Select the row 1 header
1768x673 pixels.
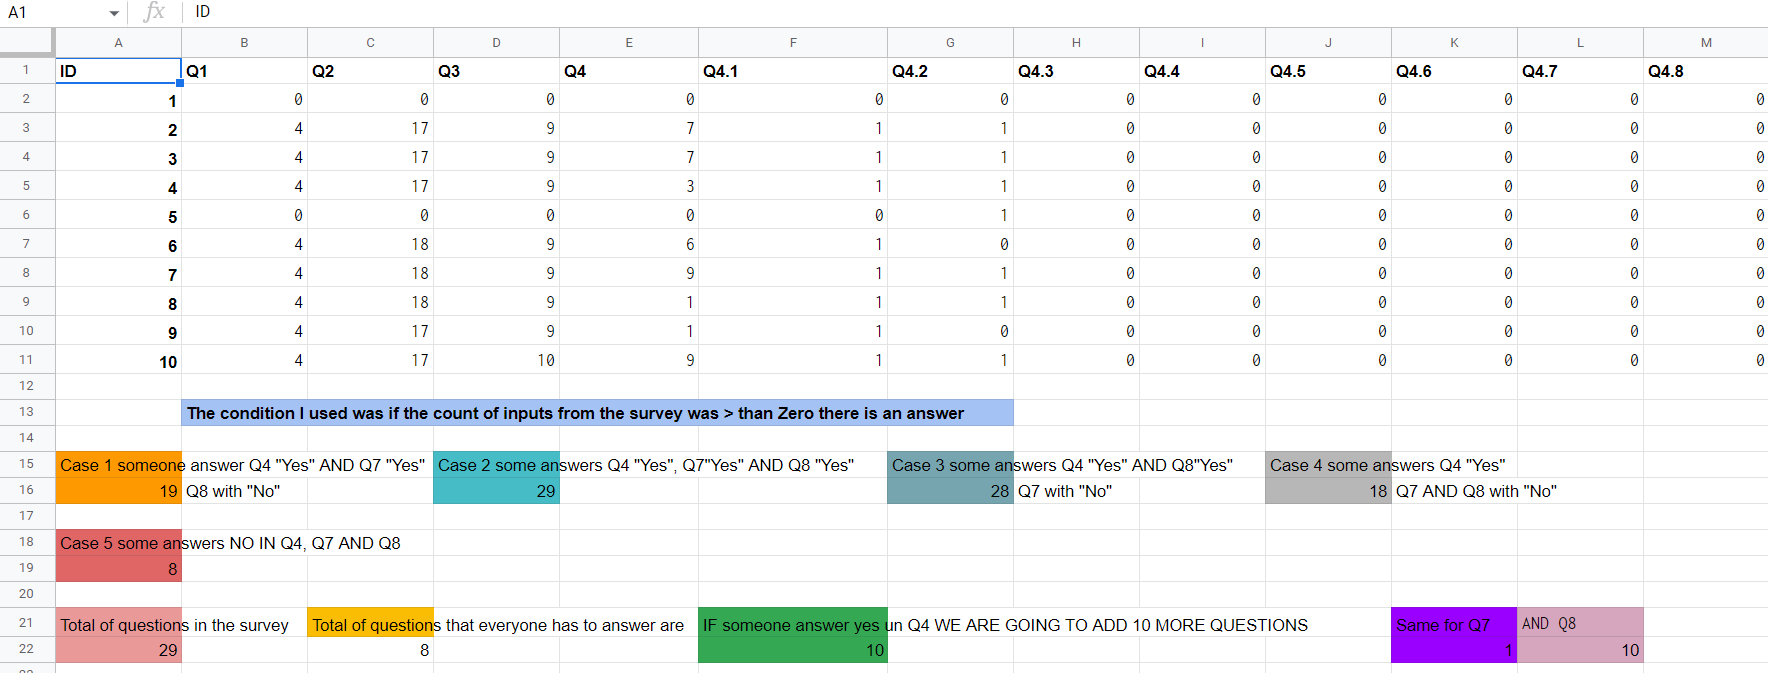26,71
